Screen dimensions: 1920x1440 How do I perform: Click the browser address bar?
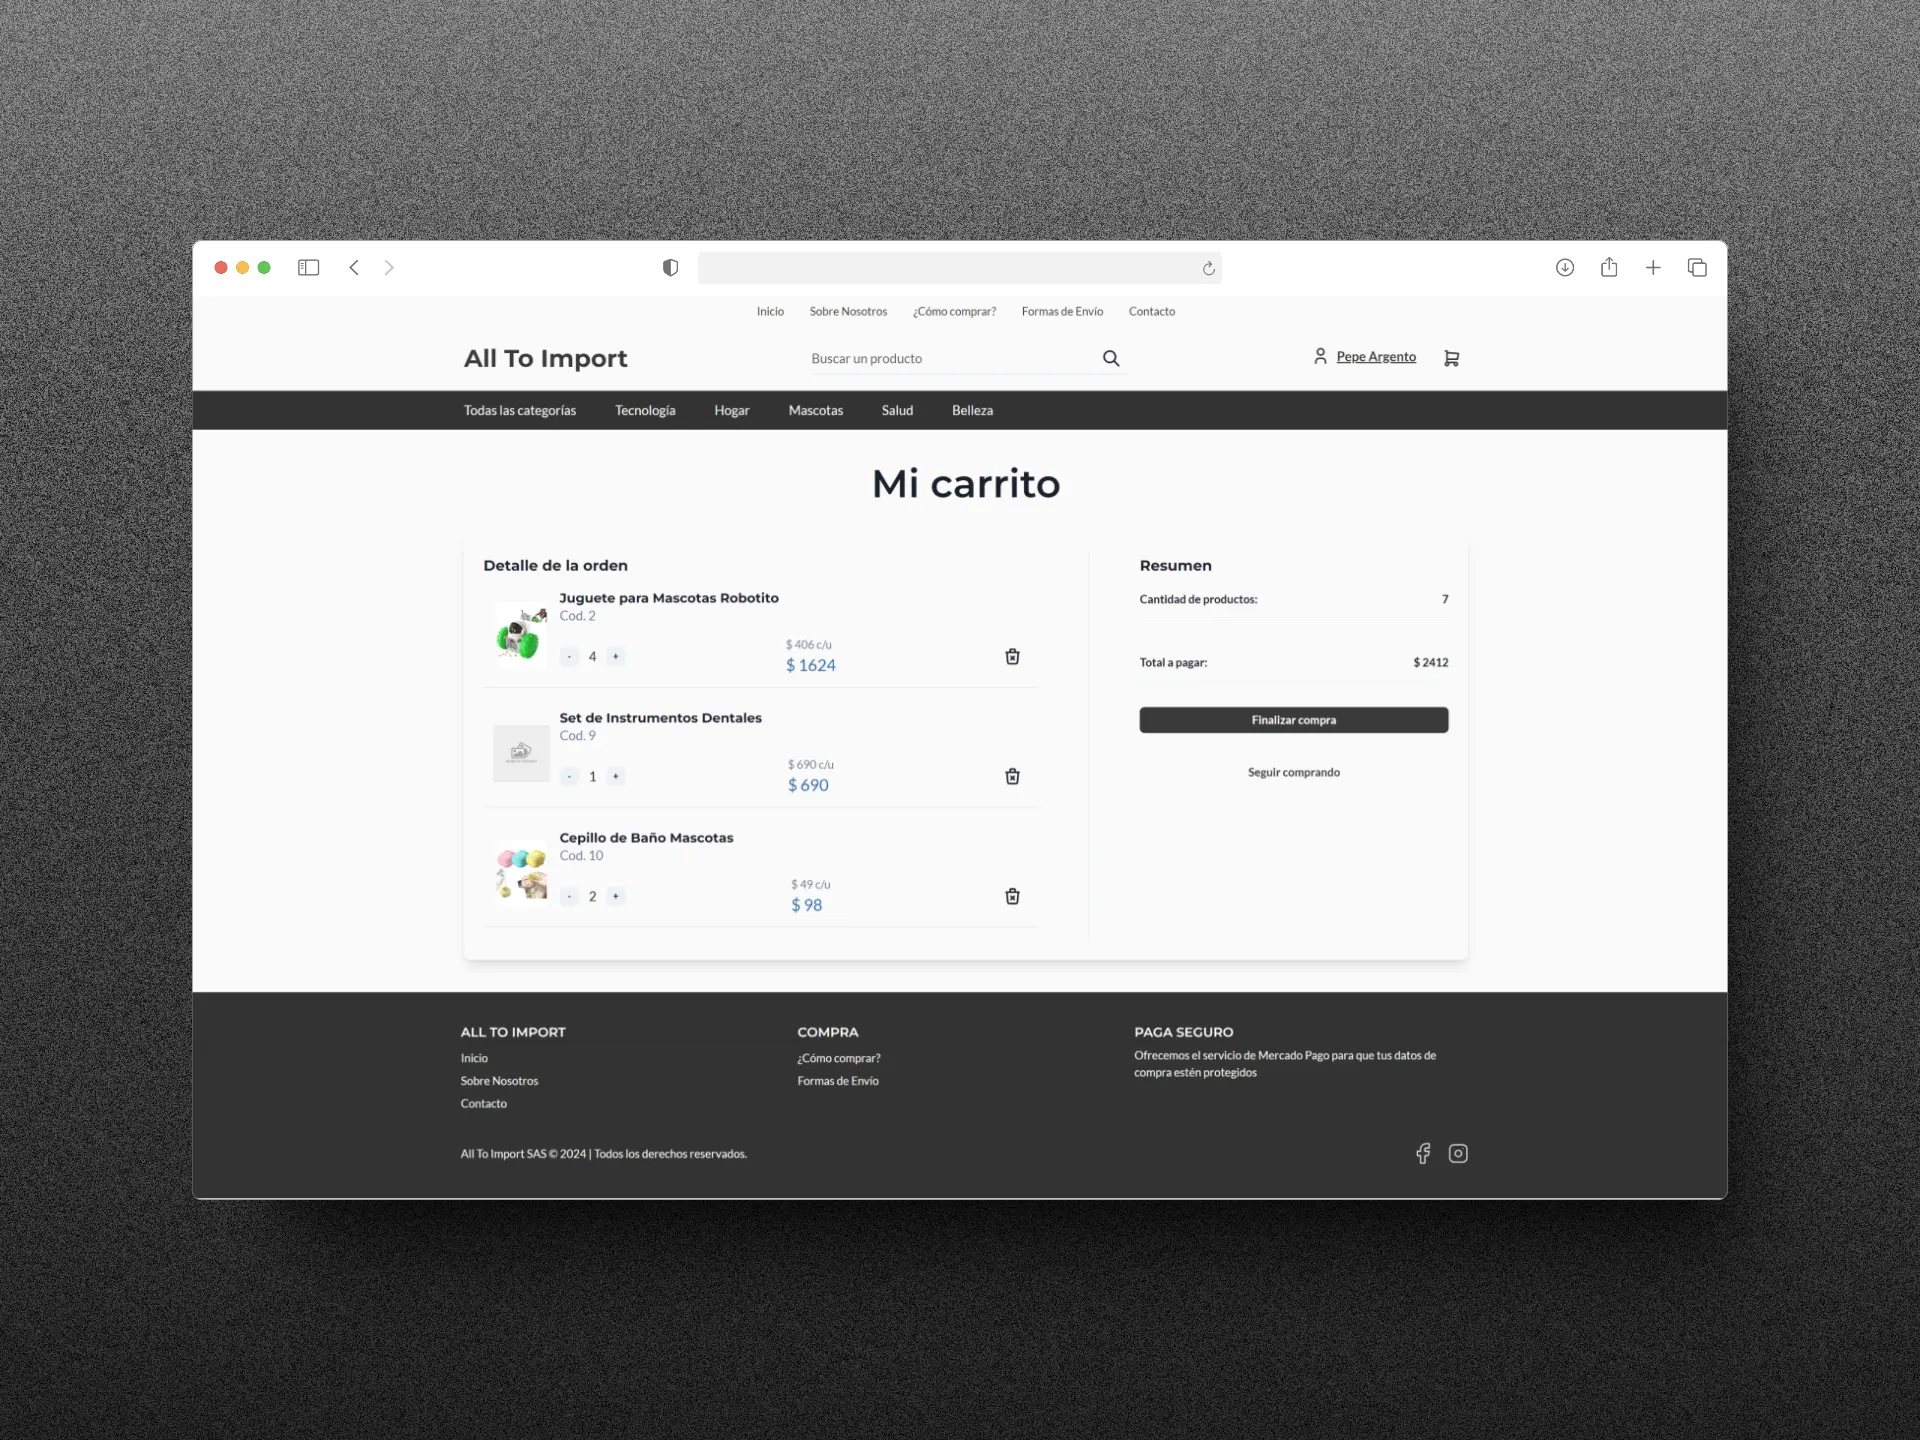(x=959, y=268)
